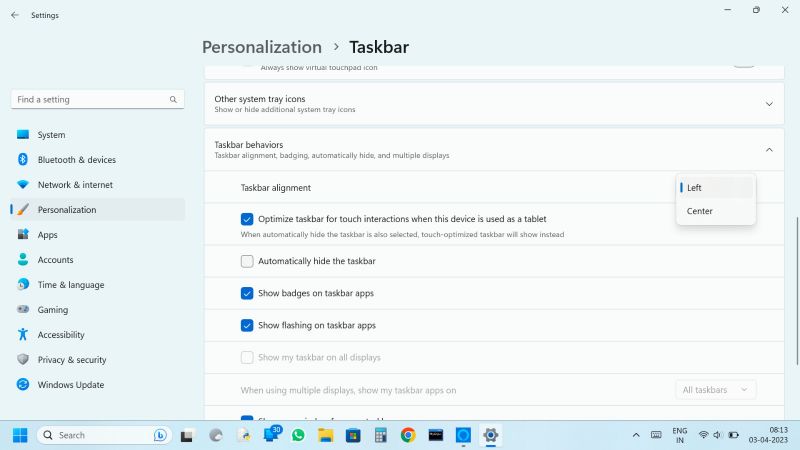The image size is (800, 450).
Task: Open System settings category
Action: click(97, 135)
